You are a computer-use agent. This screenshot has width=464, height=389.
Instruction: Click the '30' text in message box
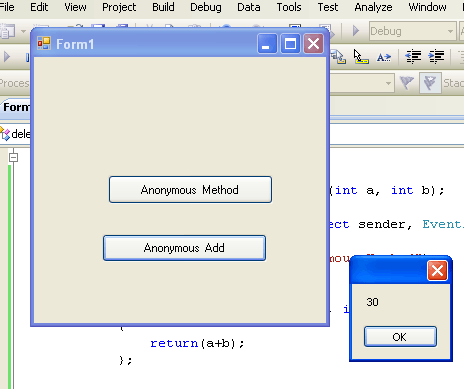[x=372, y=302]
